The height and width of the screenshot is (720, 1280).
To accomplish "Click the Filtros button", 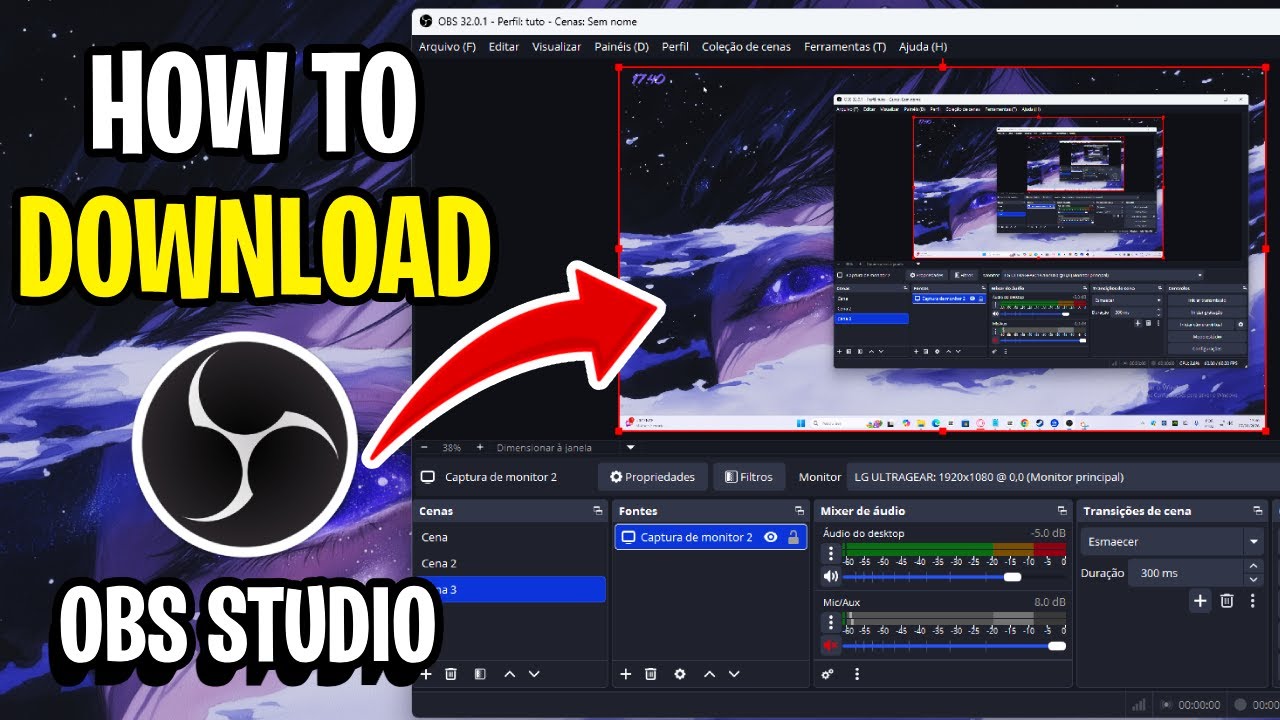I will click(x=749, y=477).
